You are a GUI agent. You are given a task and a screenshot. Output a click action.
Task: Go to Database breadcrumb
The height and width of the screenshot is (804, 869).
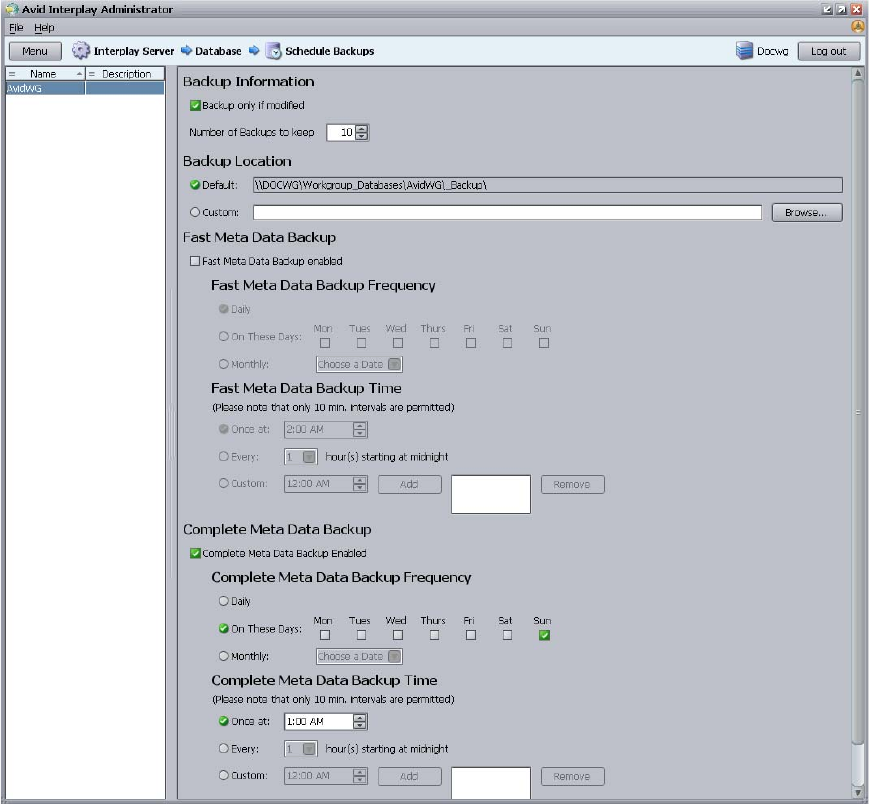[x=218, y=51]
